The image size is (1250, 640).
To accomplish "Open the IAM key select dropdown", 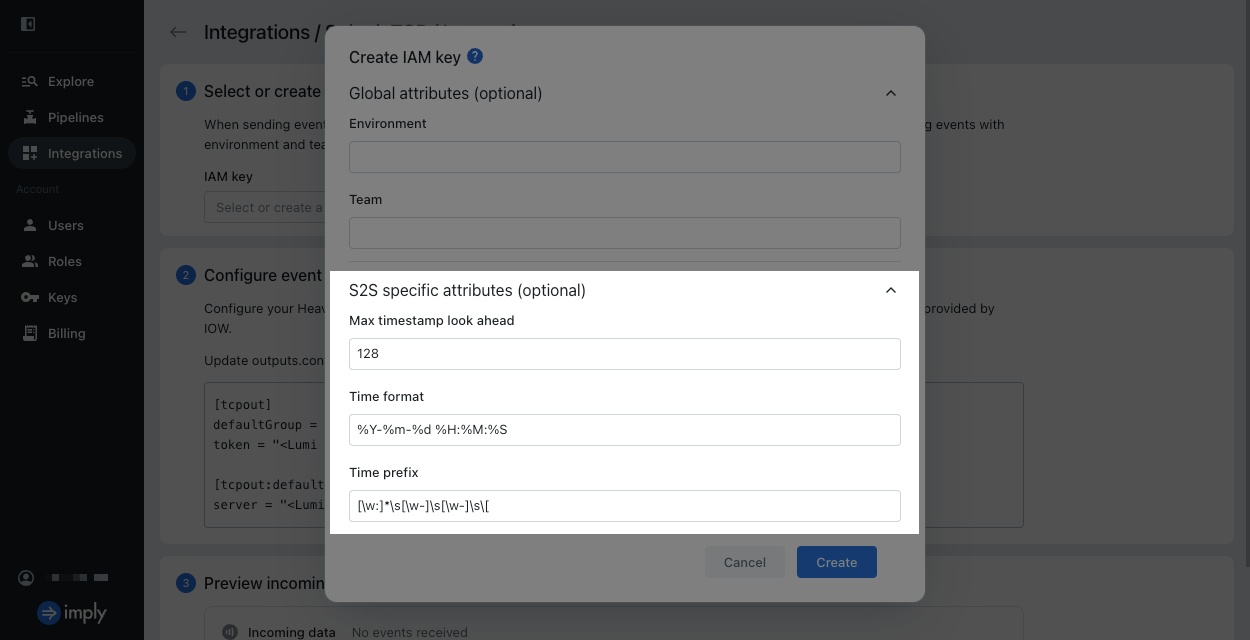I will (x=265, y=207).
